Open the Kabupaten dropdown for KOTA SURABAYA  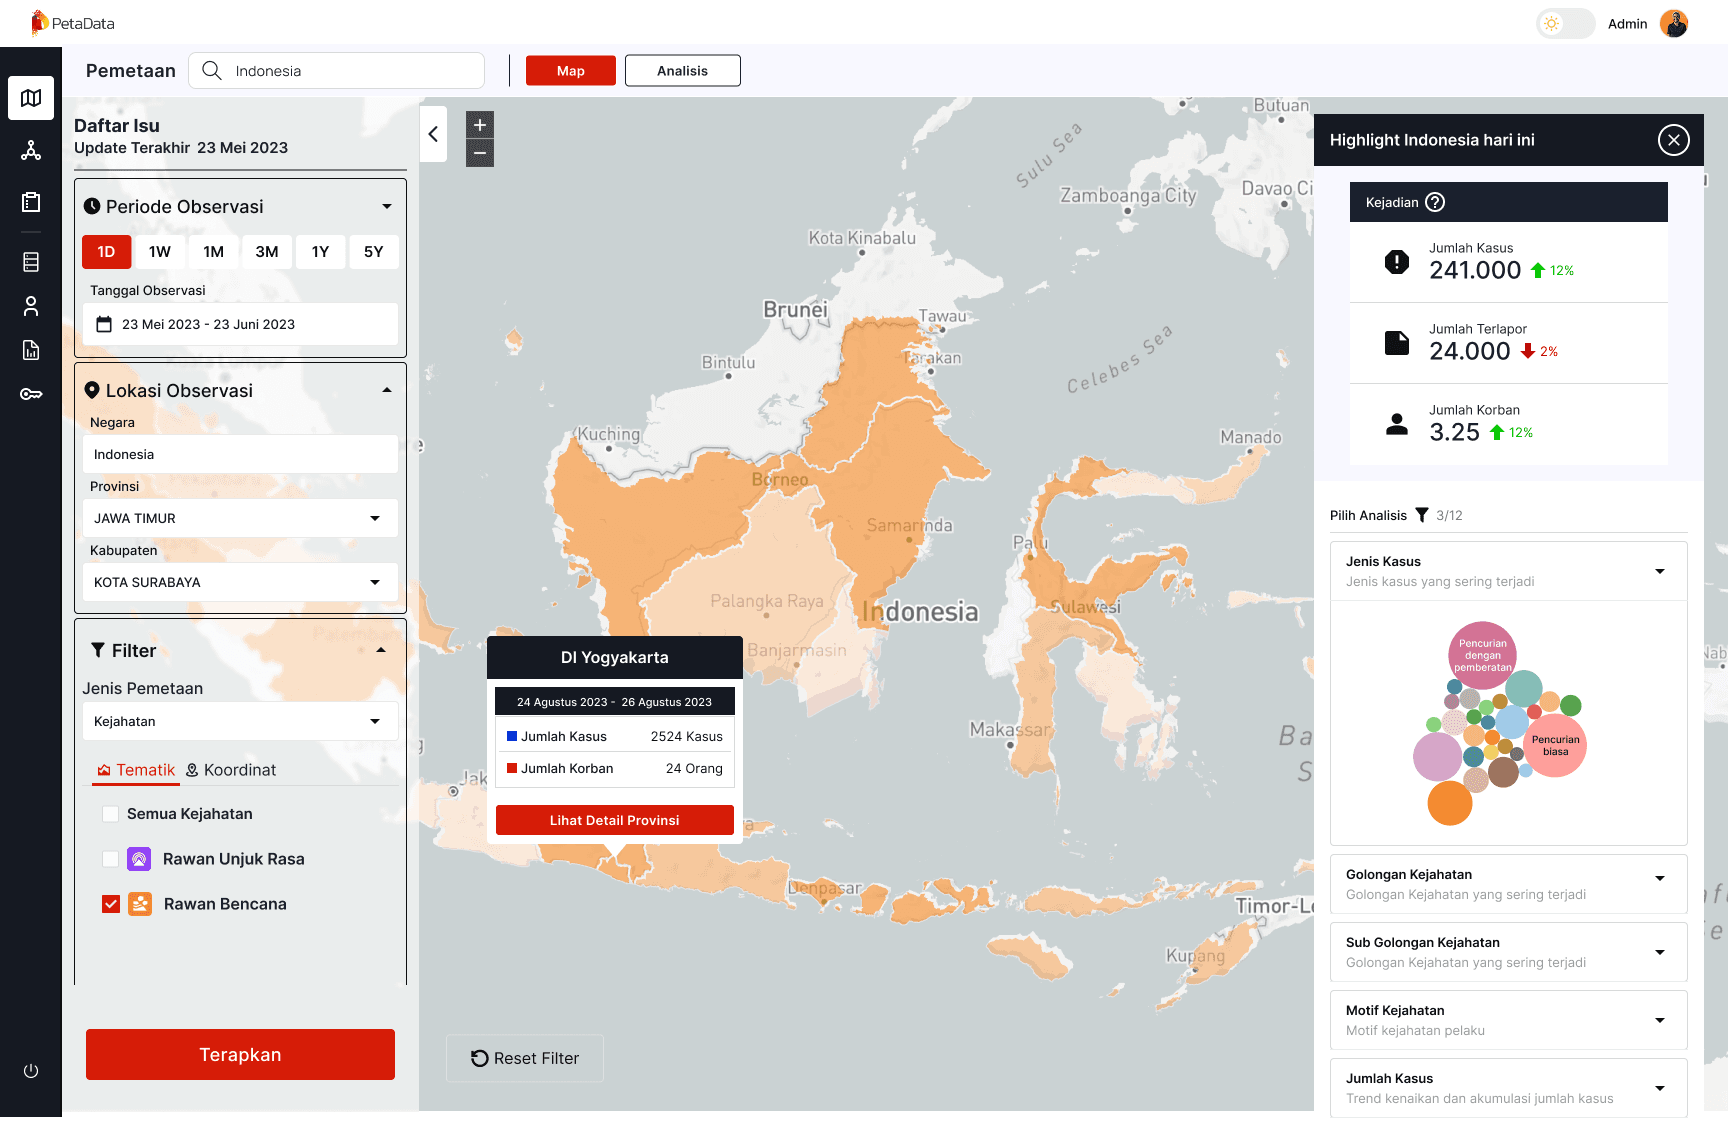pos(375,582)
